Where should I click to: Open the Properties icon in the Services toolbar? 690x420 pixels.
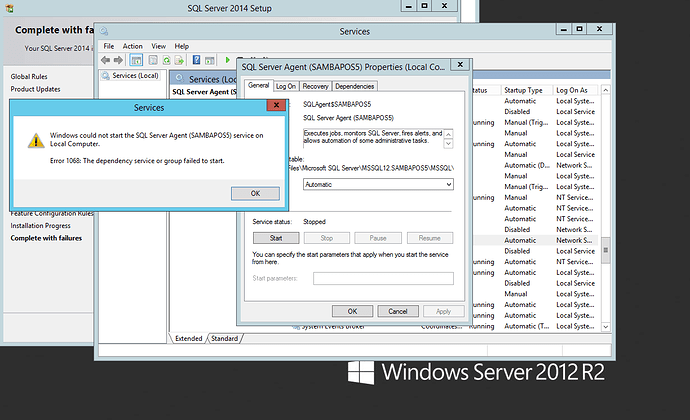153,60
